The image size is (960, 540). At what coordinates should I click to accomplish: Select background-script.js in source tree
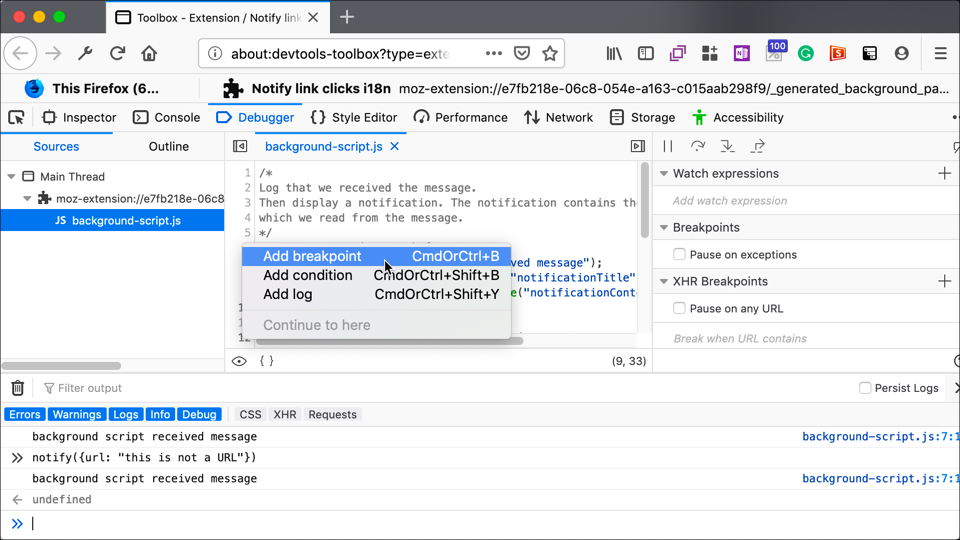point(113,220)
